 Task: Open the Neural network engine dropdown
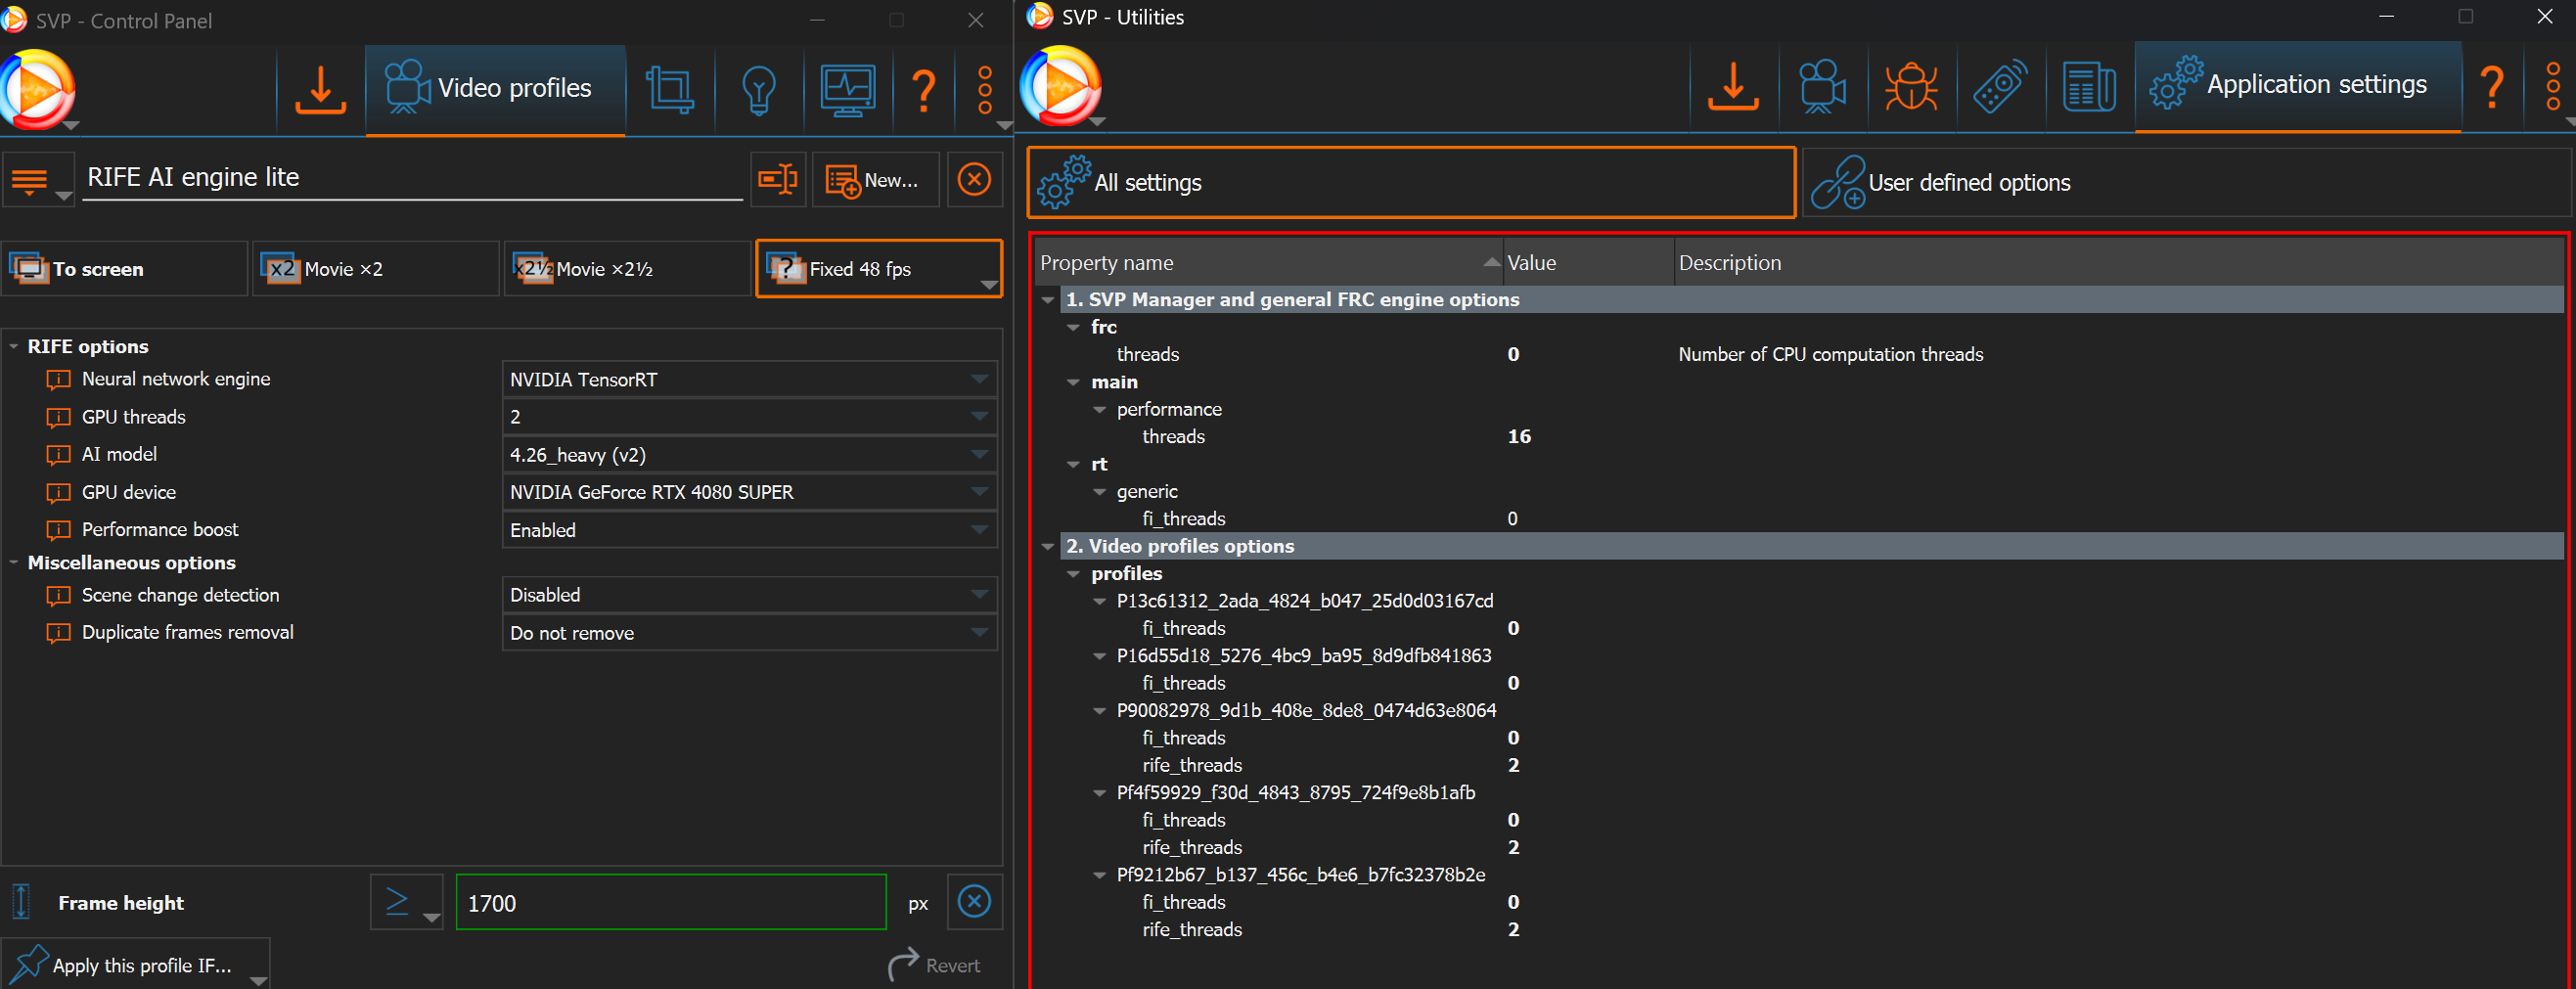[x=748, y=380]
